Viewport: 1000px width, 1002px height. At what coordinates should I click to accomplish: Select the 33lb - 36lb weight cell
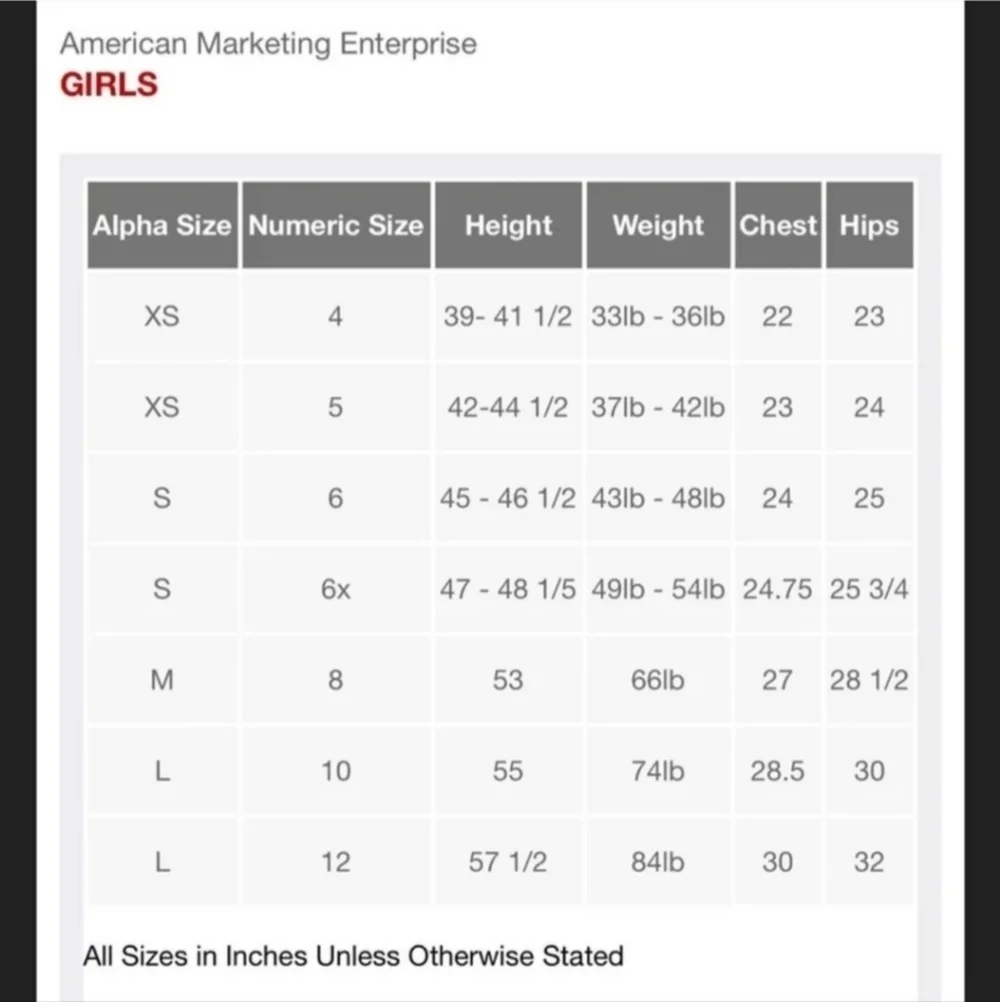pyautogui.click(x=658, y=316)
